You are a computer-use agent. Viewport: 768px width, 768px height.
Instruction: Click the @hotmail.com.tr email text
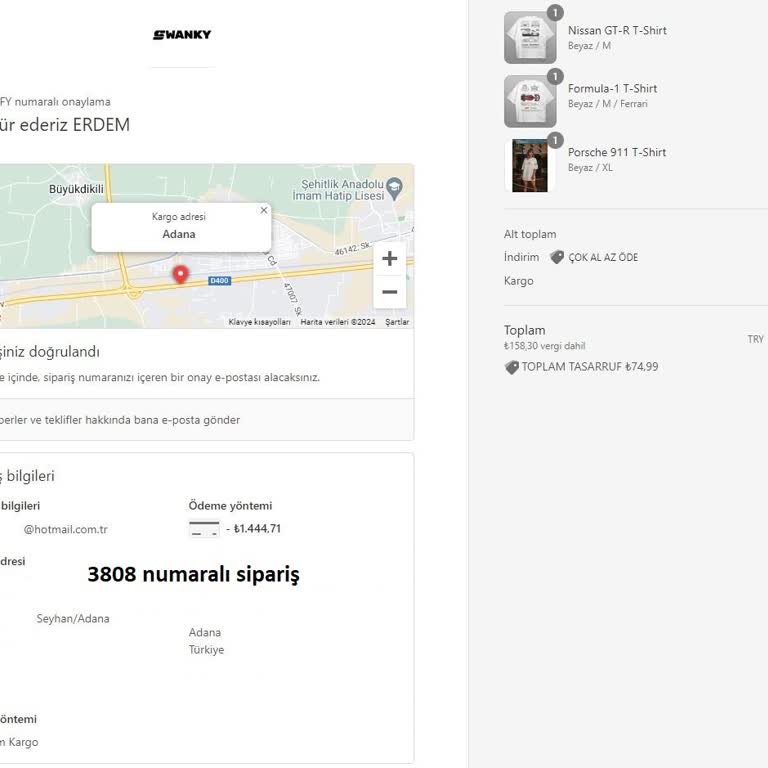pos(66,529)
